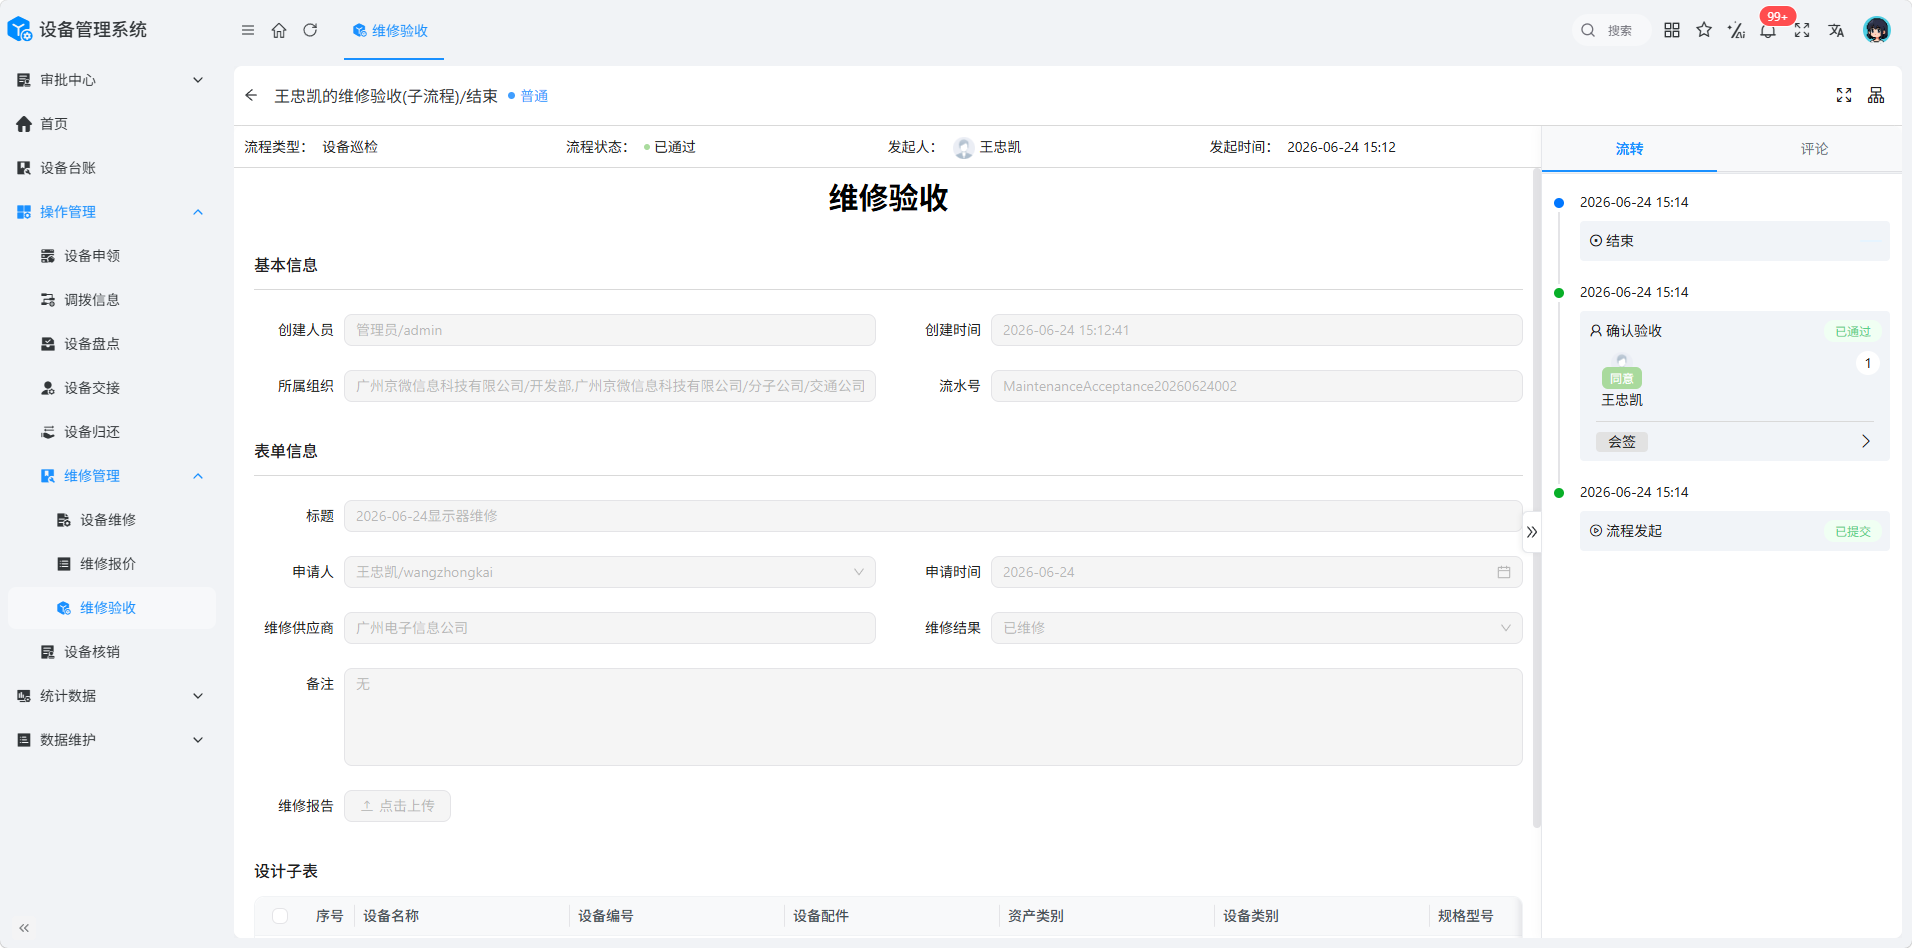
Task: Open the 维修结果 dropdown
Action: tap(1256, 628)
